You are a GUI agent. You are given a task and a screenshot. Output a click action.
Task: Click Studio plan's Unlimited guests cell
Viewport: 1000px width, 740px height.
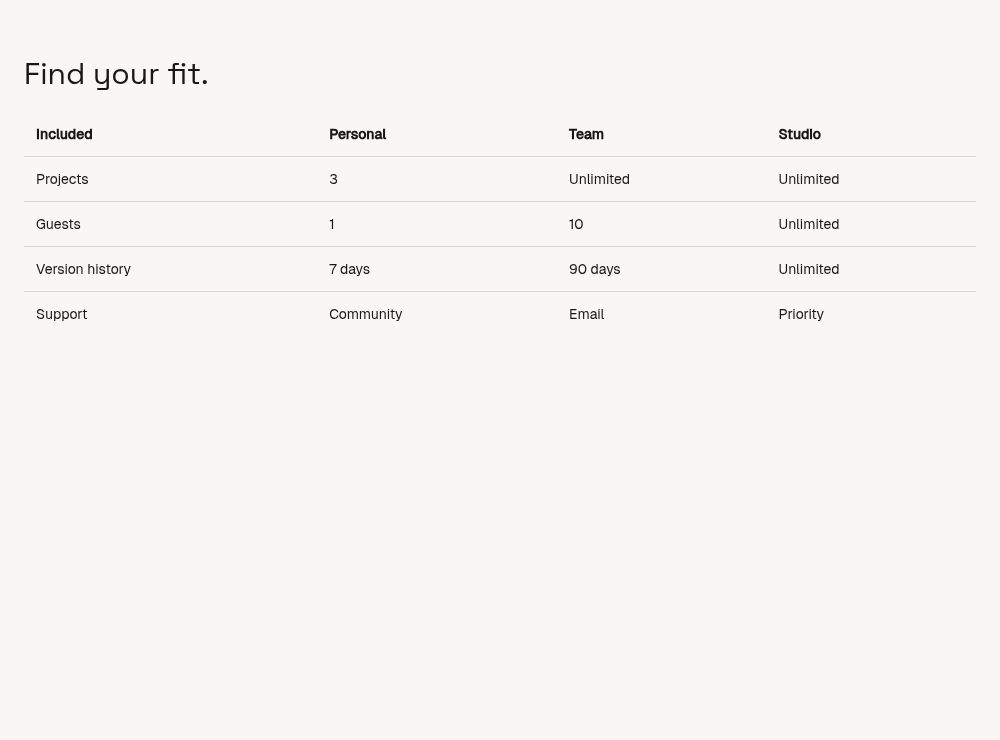[x=809, y=224]
